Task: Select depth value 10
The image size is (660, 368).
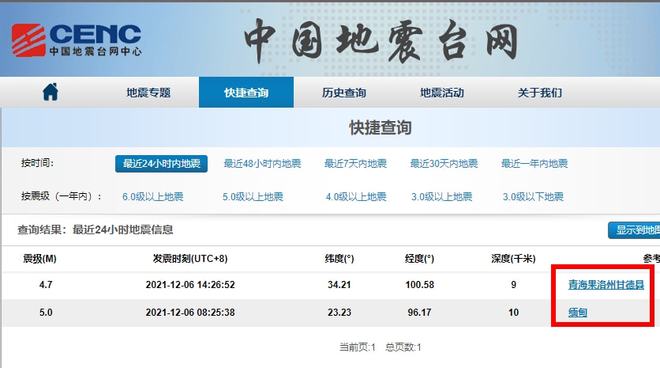Action: (x=514, y=312)
